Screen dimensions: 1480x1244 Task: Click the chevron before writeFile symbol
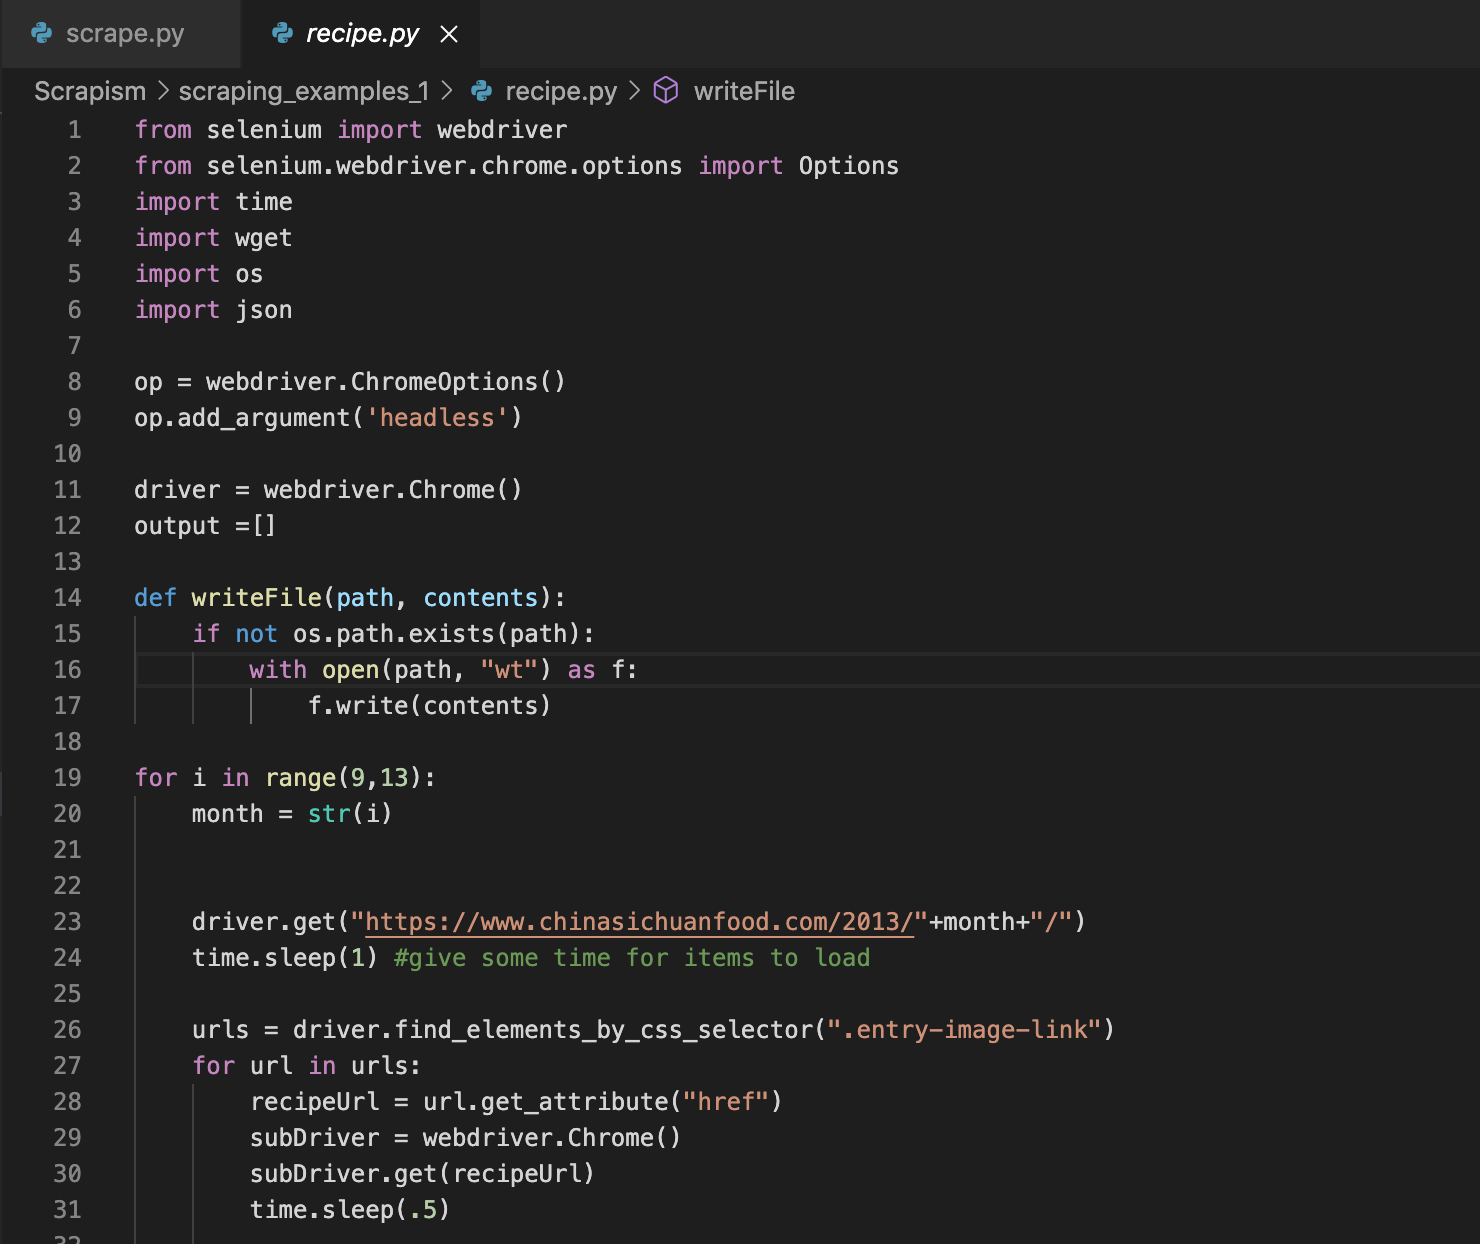635,91
